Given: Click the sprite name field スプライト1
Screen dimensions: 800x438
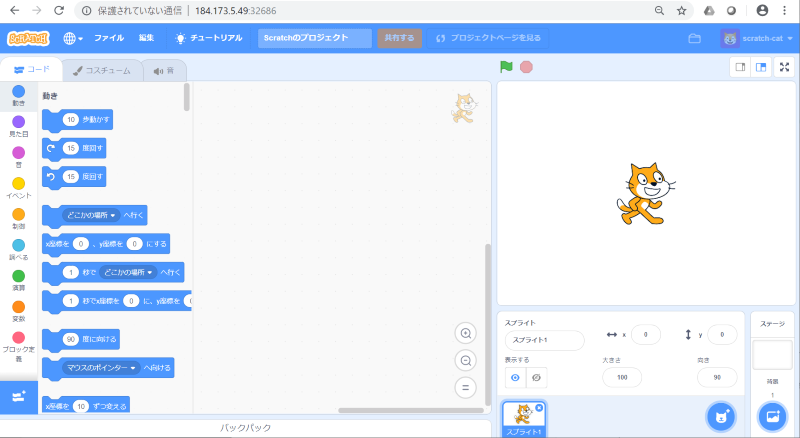Looking at the screenshot, I should (544, 340).
